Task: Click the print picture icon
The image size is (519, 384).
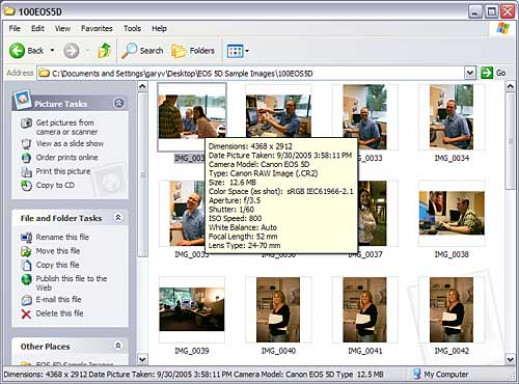Action: 26,172
